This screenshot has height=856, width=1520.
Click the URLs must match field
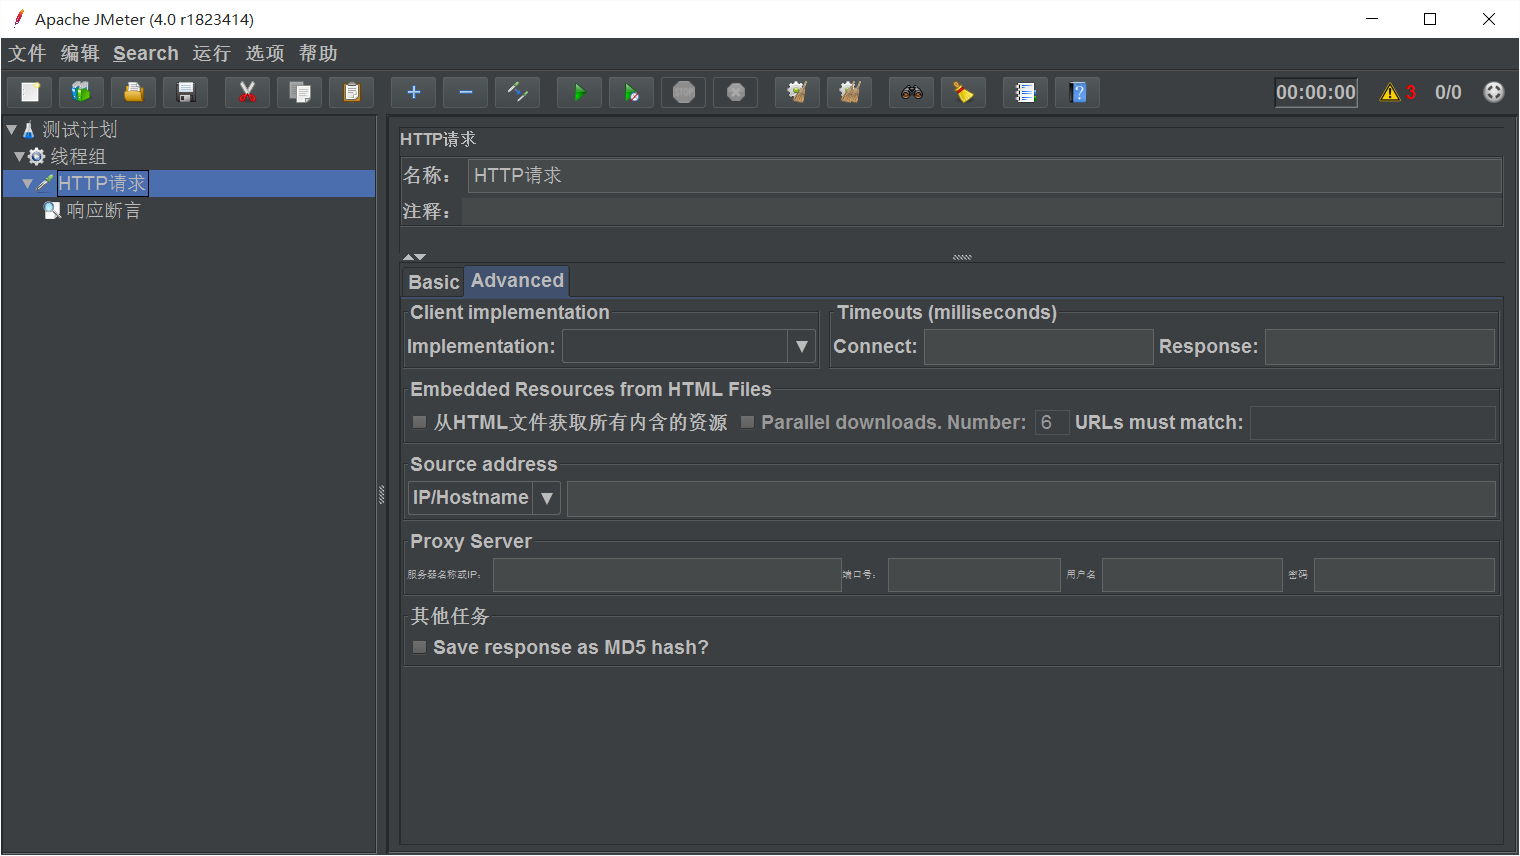(x=1372, y=423)
